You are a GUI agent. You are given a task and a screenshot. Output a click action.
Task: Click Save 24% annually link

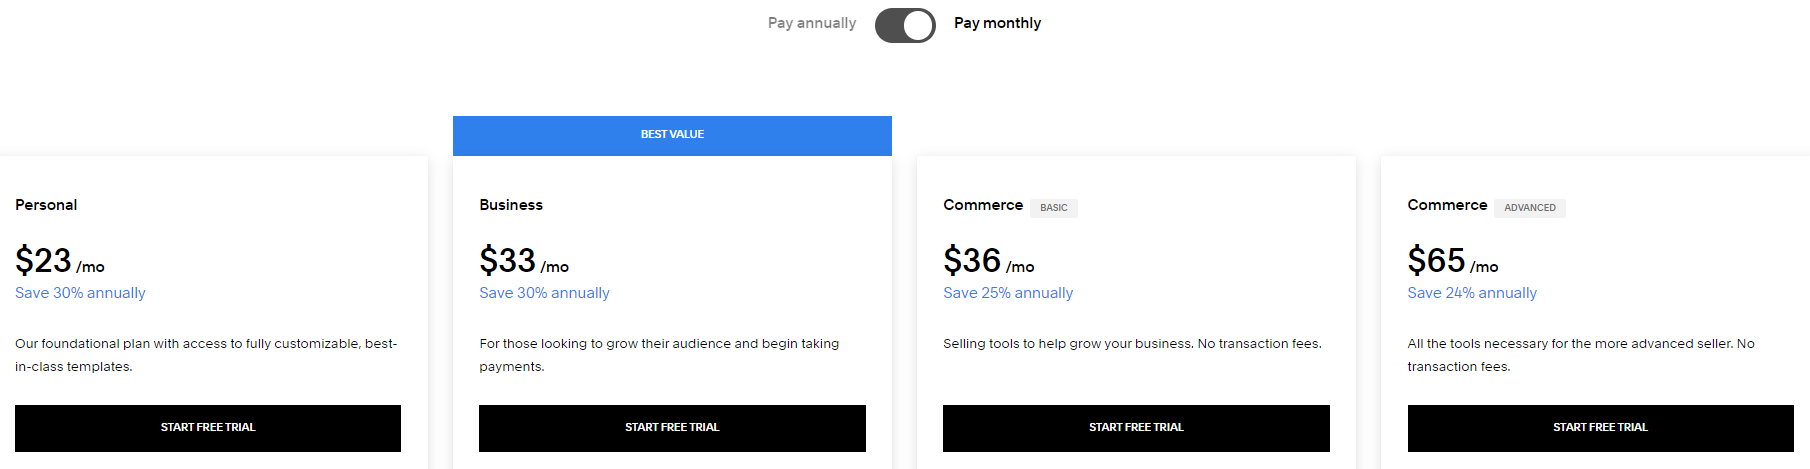click(1472, 293)
